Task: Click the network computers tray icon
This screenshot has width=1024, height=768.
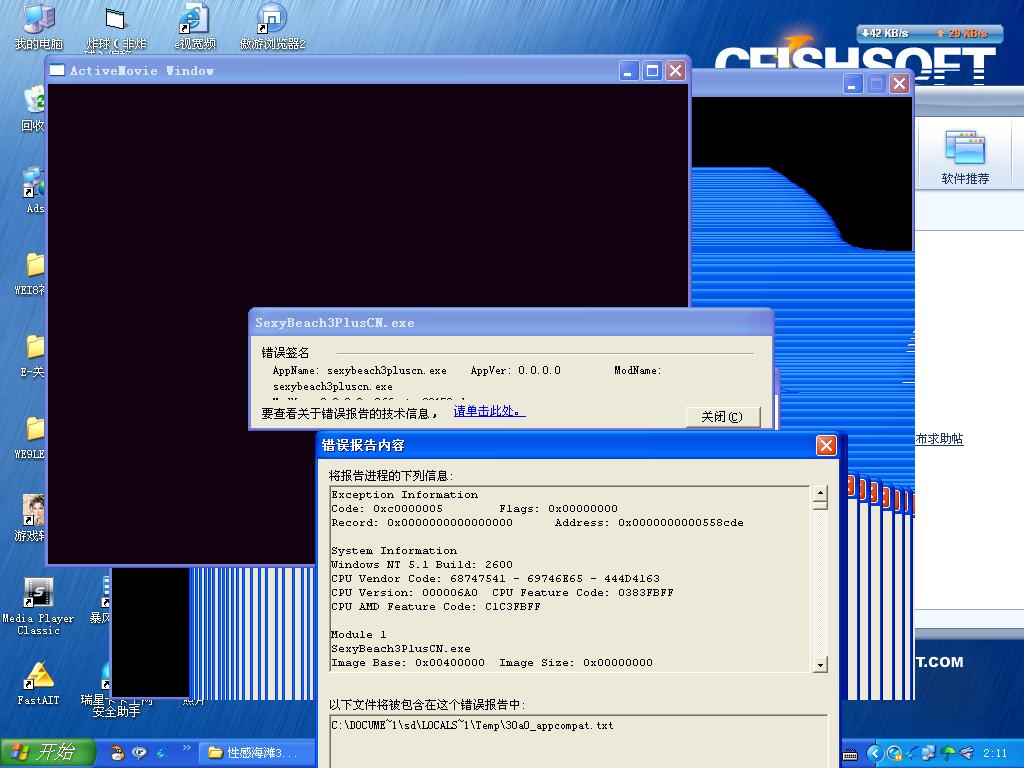Action: pyautogui.click(x=929, y=754)
